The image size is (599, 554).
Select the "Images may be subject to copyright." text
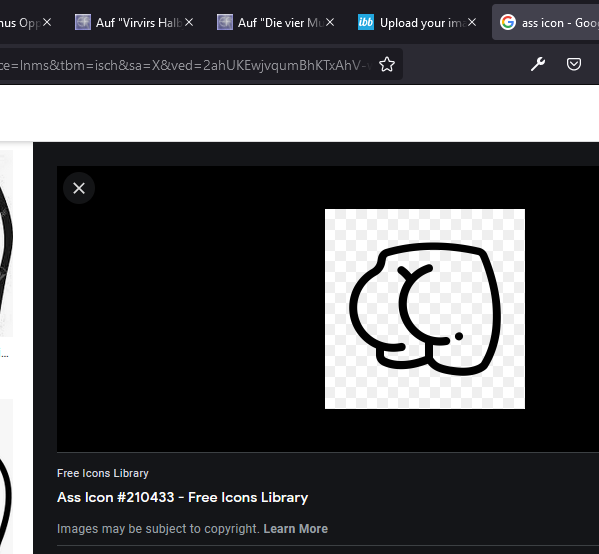click(x=159, y=529)
